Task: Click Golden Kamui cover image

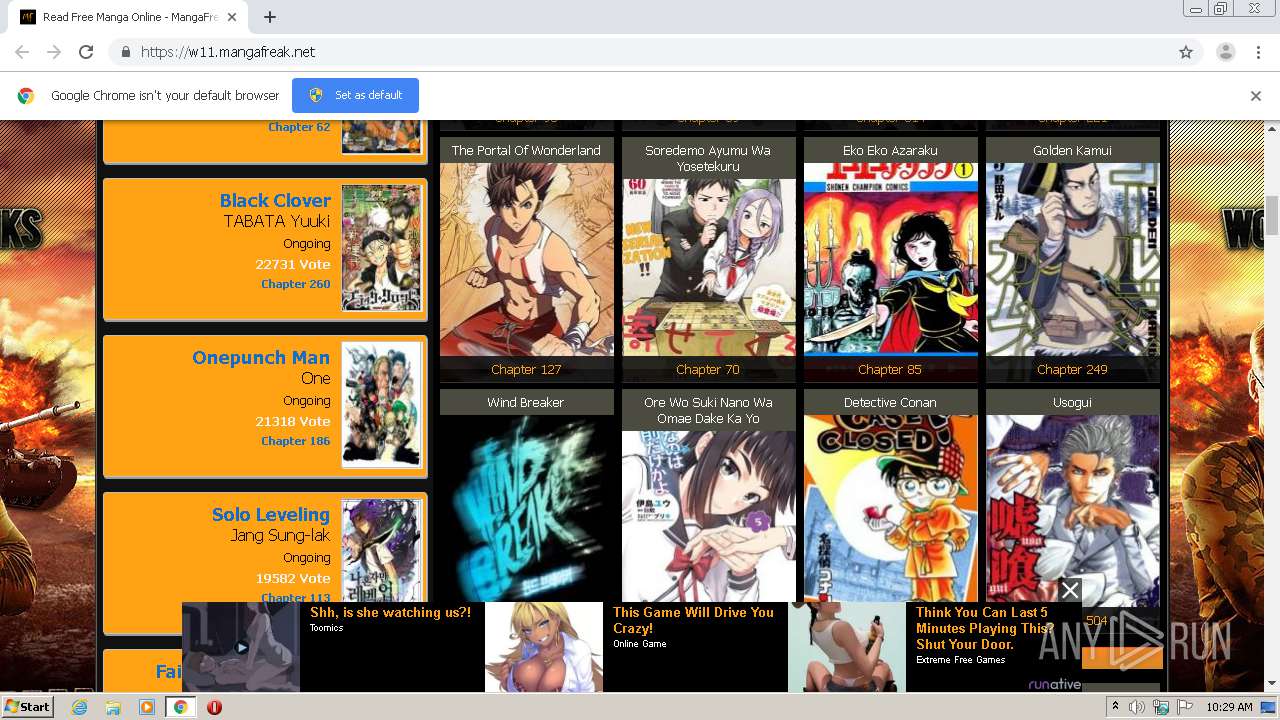Action: (1073, 258)
